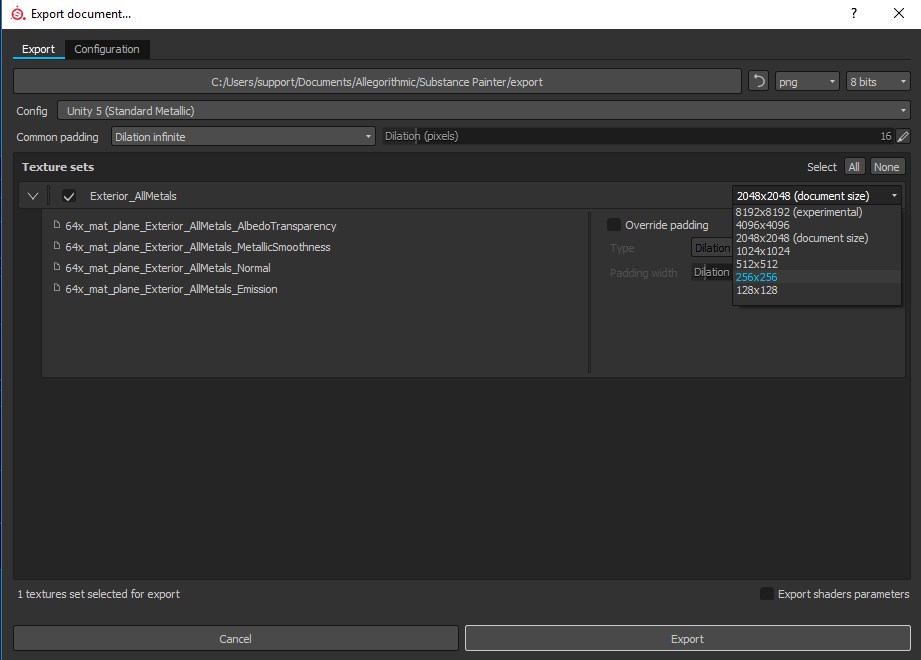Open the png file format dropdown
Image resolution: width=921 pixels, height=660 pixels.
coord(807,82)
